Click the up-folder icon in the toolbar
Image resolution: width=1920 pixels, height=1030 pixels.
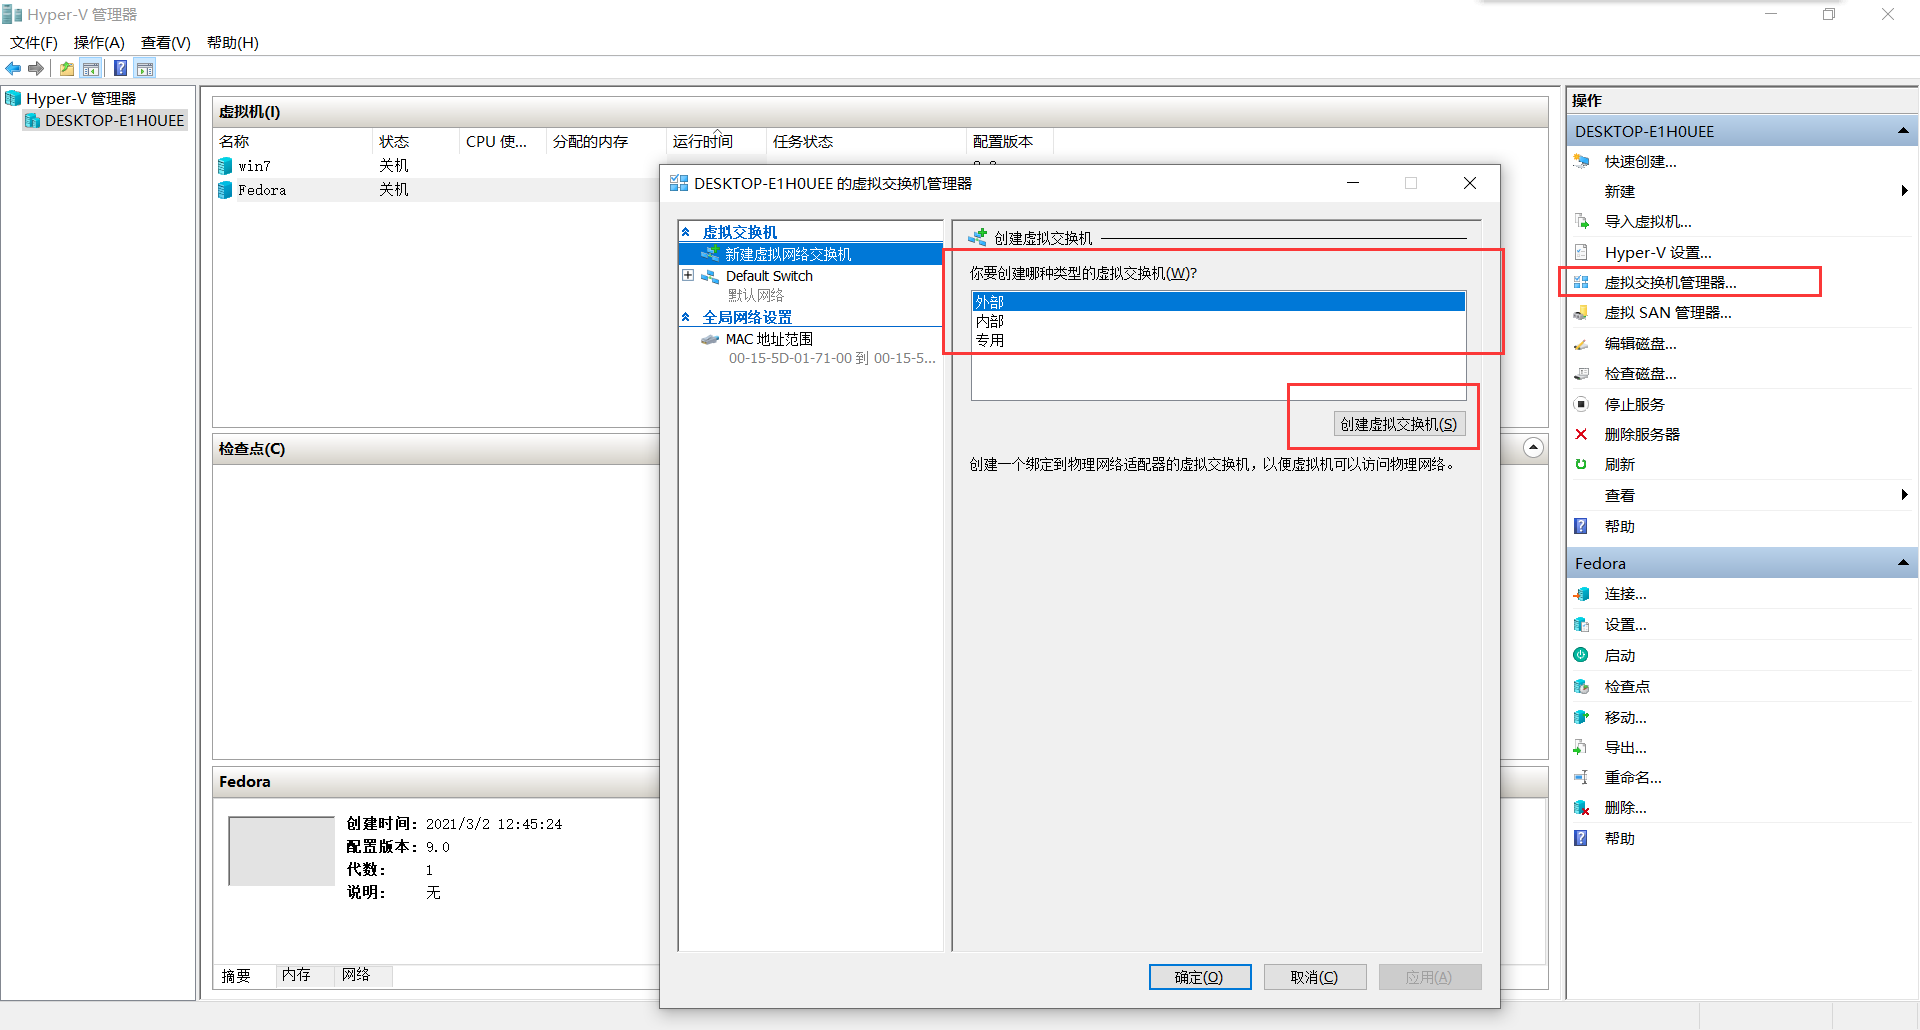pyautogui.click(x=66, y=68)
